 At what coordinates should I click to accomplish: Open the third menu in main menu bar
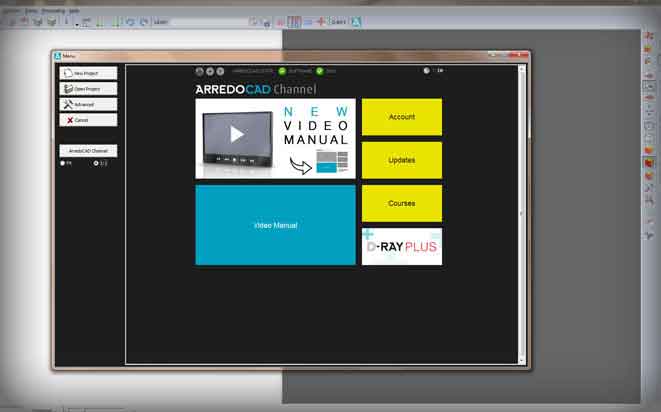click(53, 11)
